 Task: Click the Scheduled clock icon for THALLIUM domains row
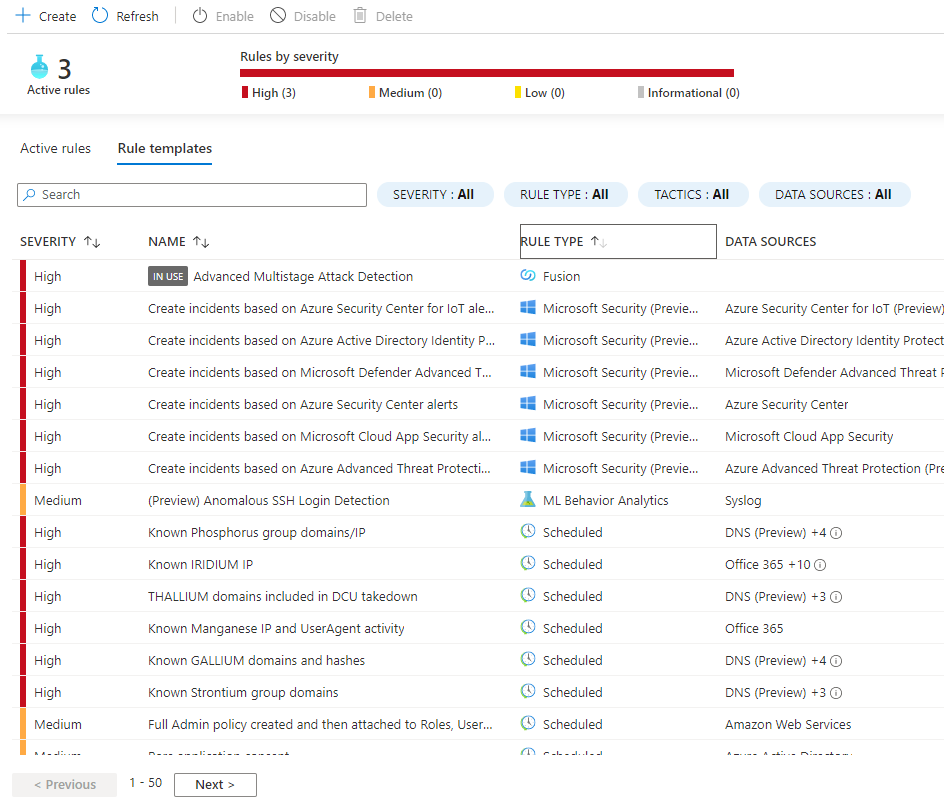[x=528, y=595]
